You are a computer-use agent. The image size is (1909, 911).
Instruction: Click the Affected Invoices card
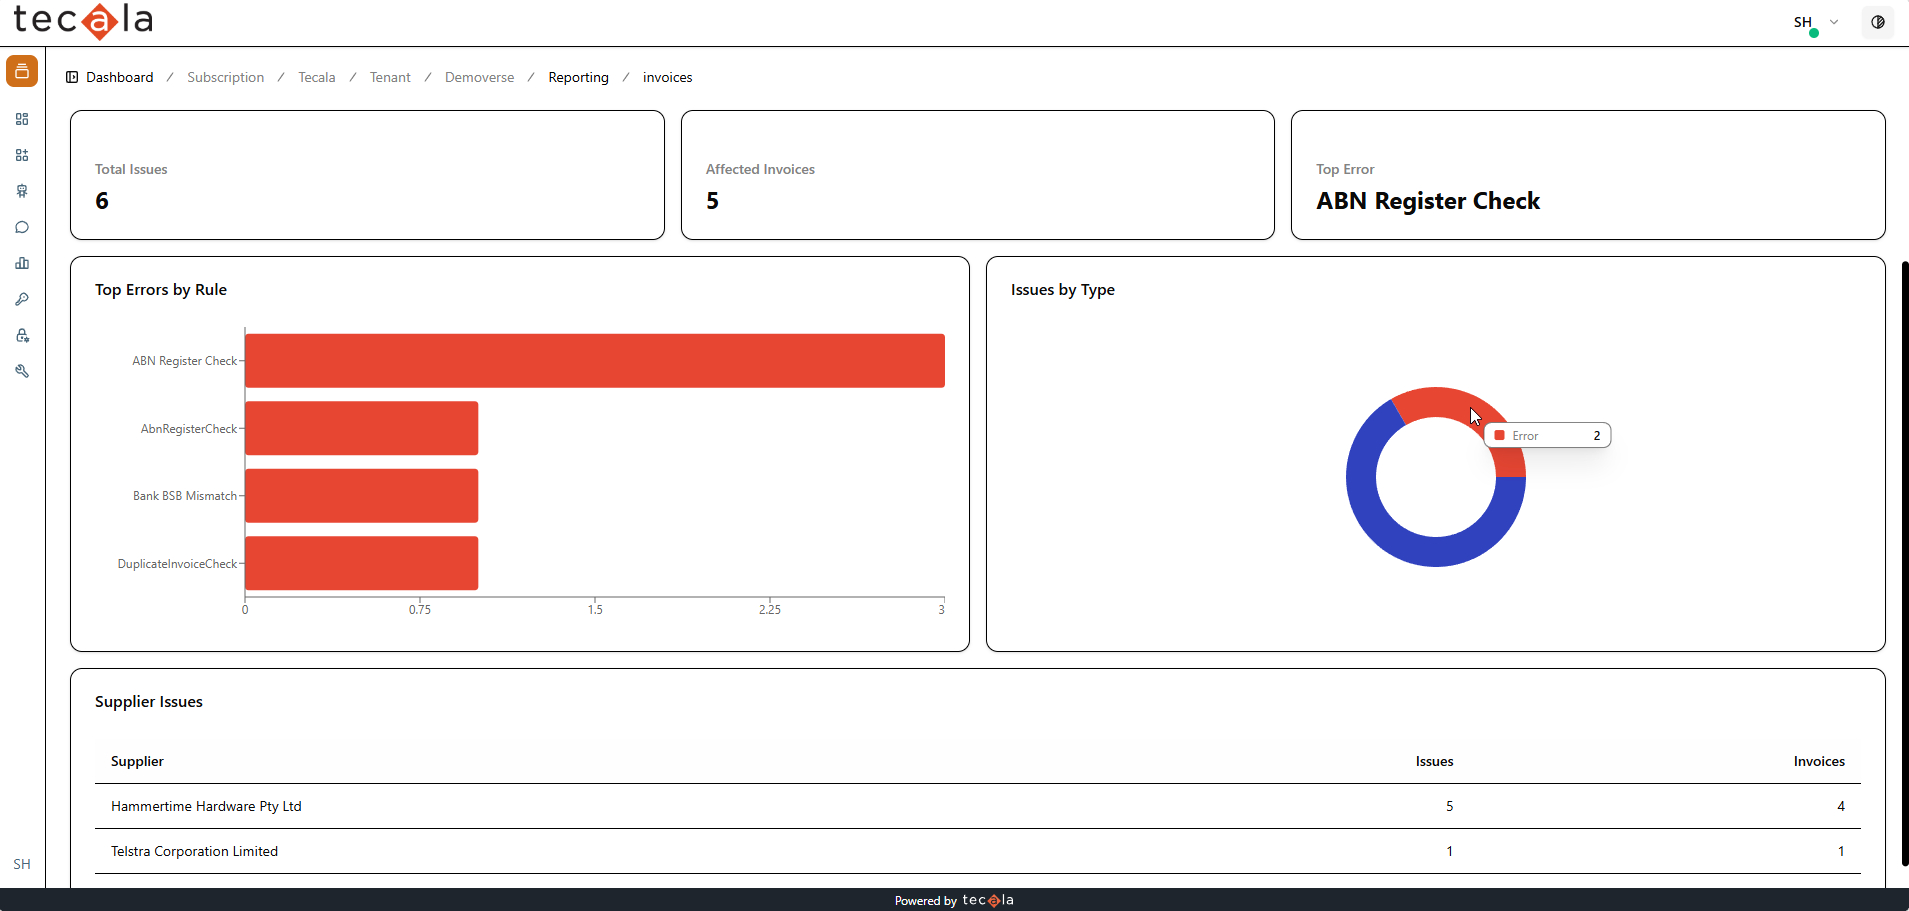[978, 175]
